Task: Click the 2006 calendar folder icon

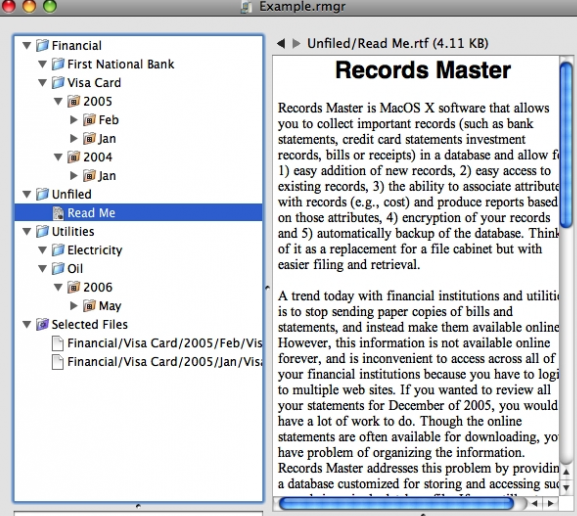Action: (x=74, y=287)
